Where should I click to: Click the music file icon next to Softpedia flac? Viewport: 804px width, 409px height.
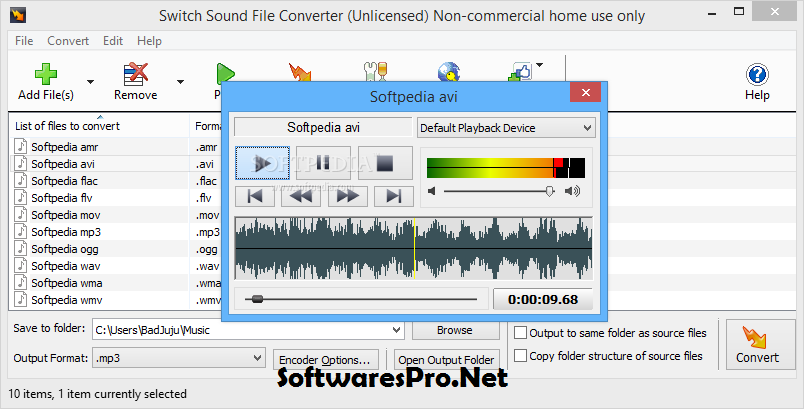(21, 180)
